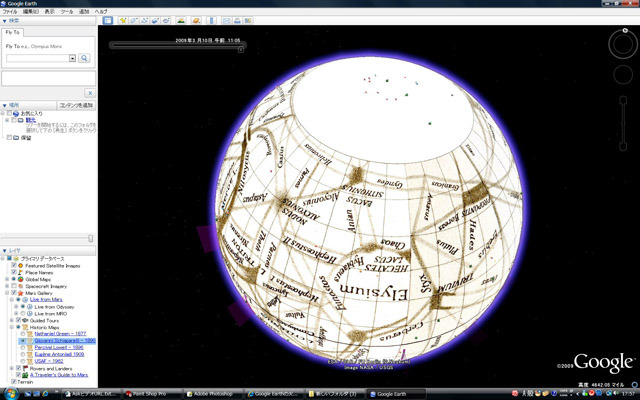Viewport: 640px width, 400px height.
Task: Open the planet switcher icon
Action: pos(196,20)
